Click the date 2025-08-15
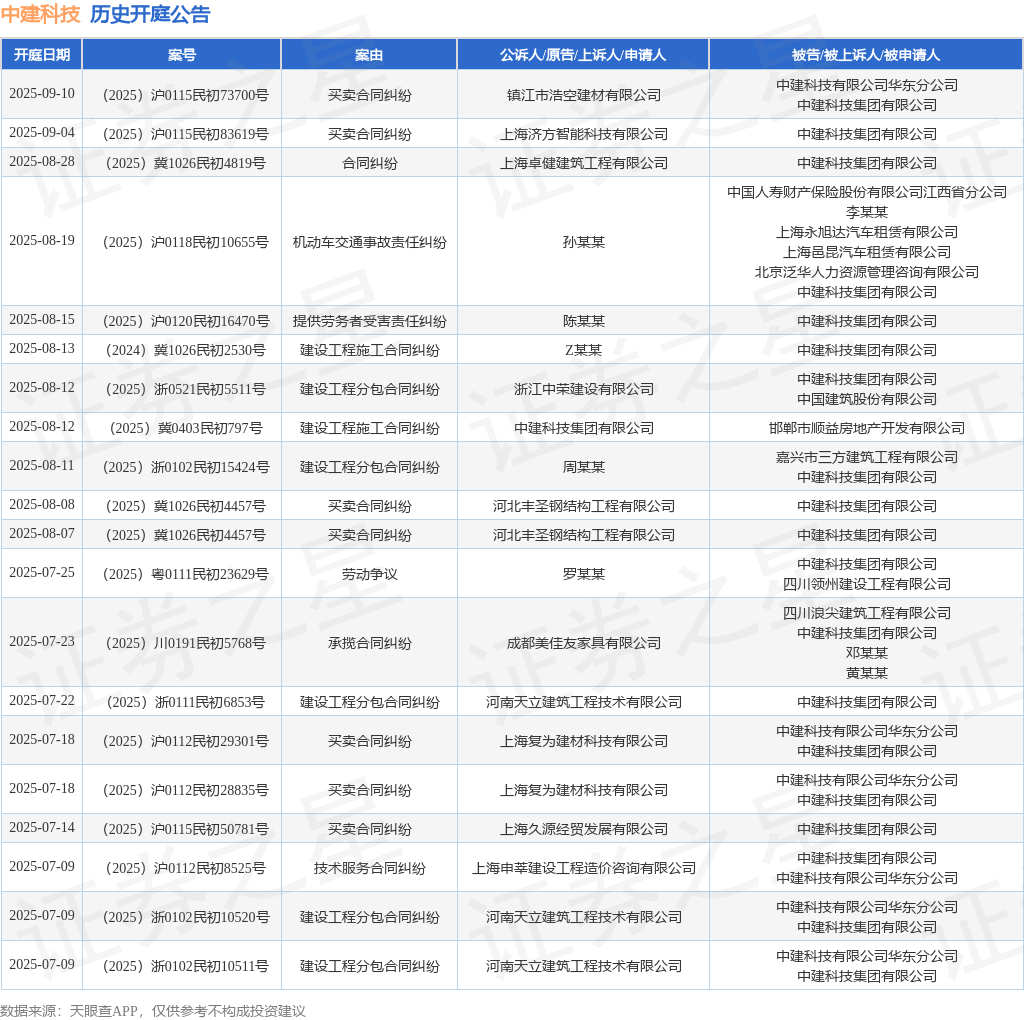This screenshot has width=1024, height=1020. (x=42, y=319)
